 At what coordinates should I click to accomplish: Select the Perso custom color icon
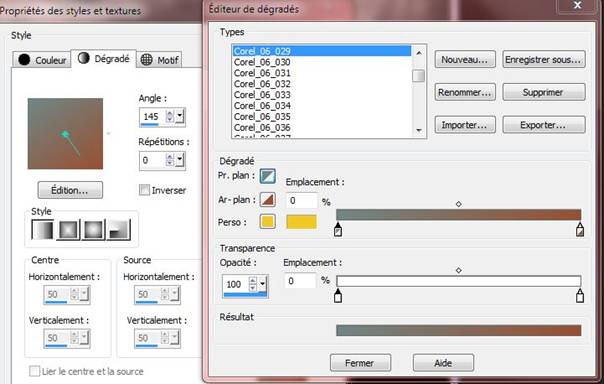(x=267, y=222)
